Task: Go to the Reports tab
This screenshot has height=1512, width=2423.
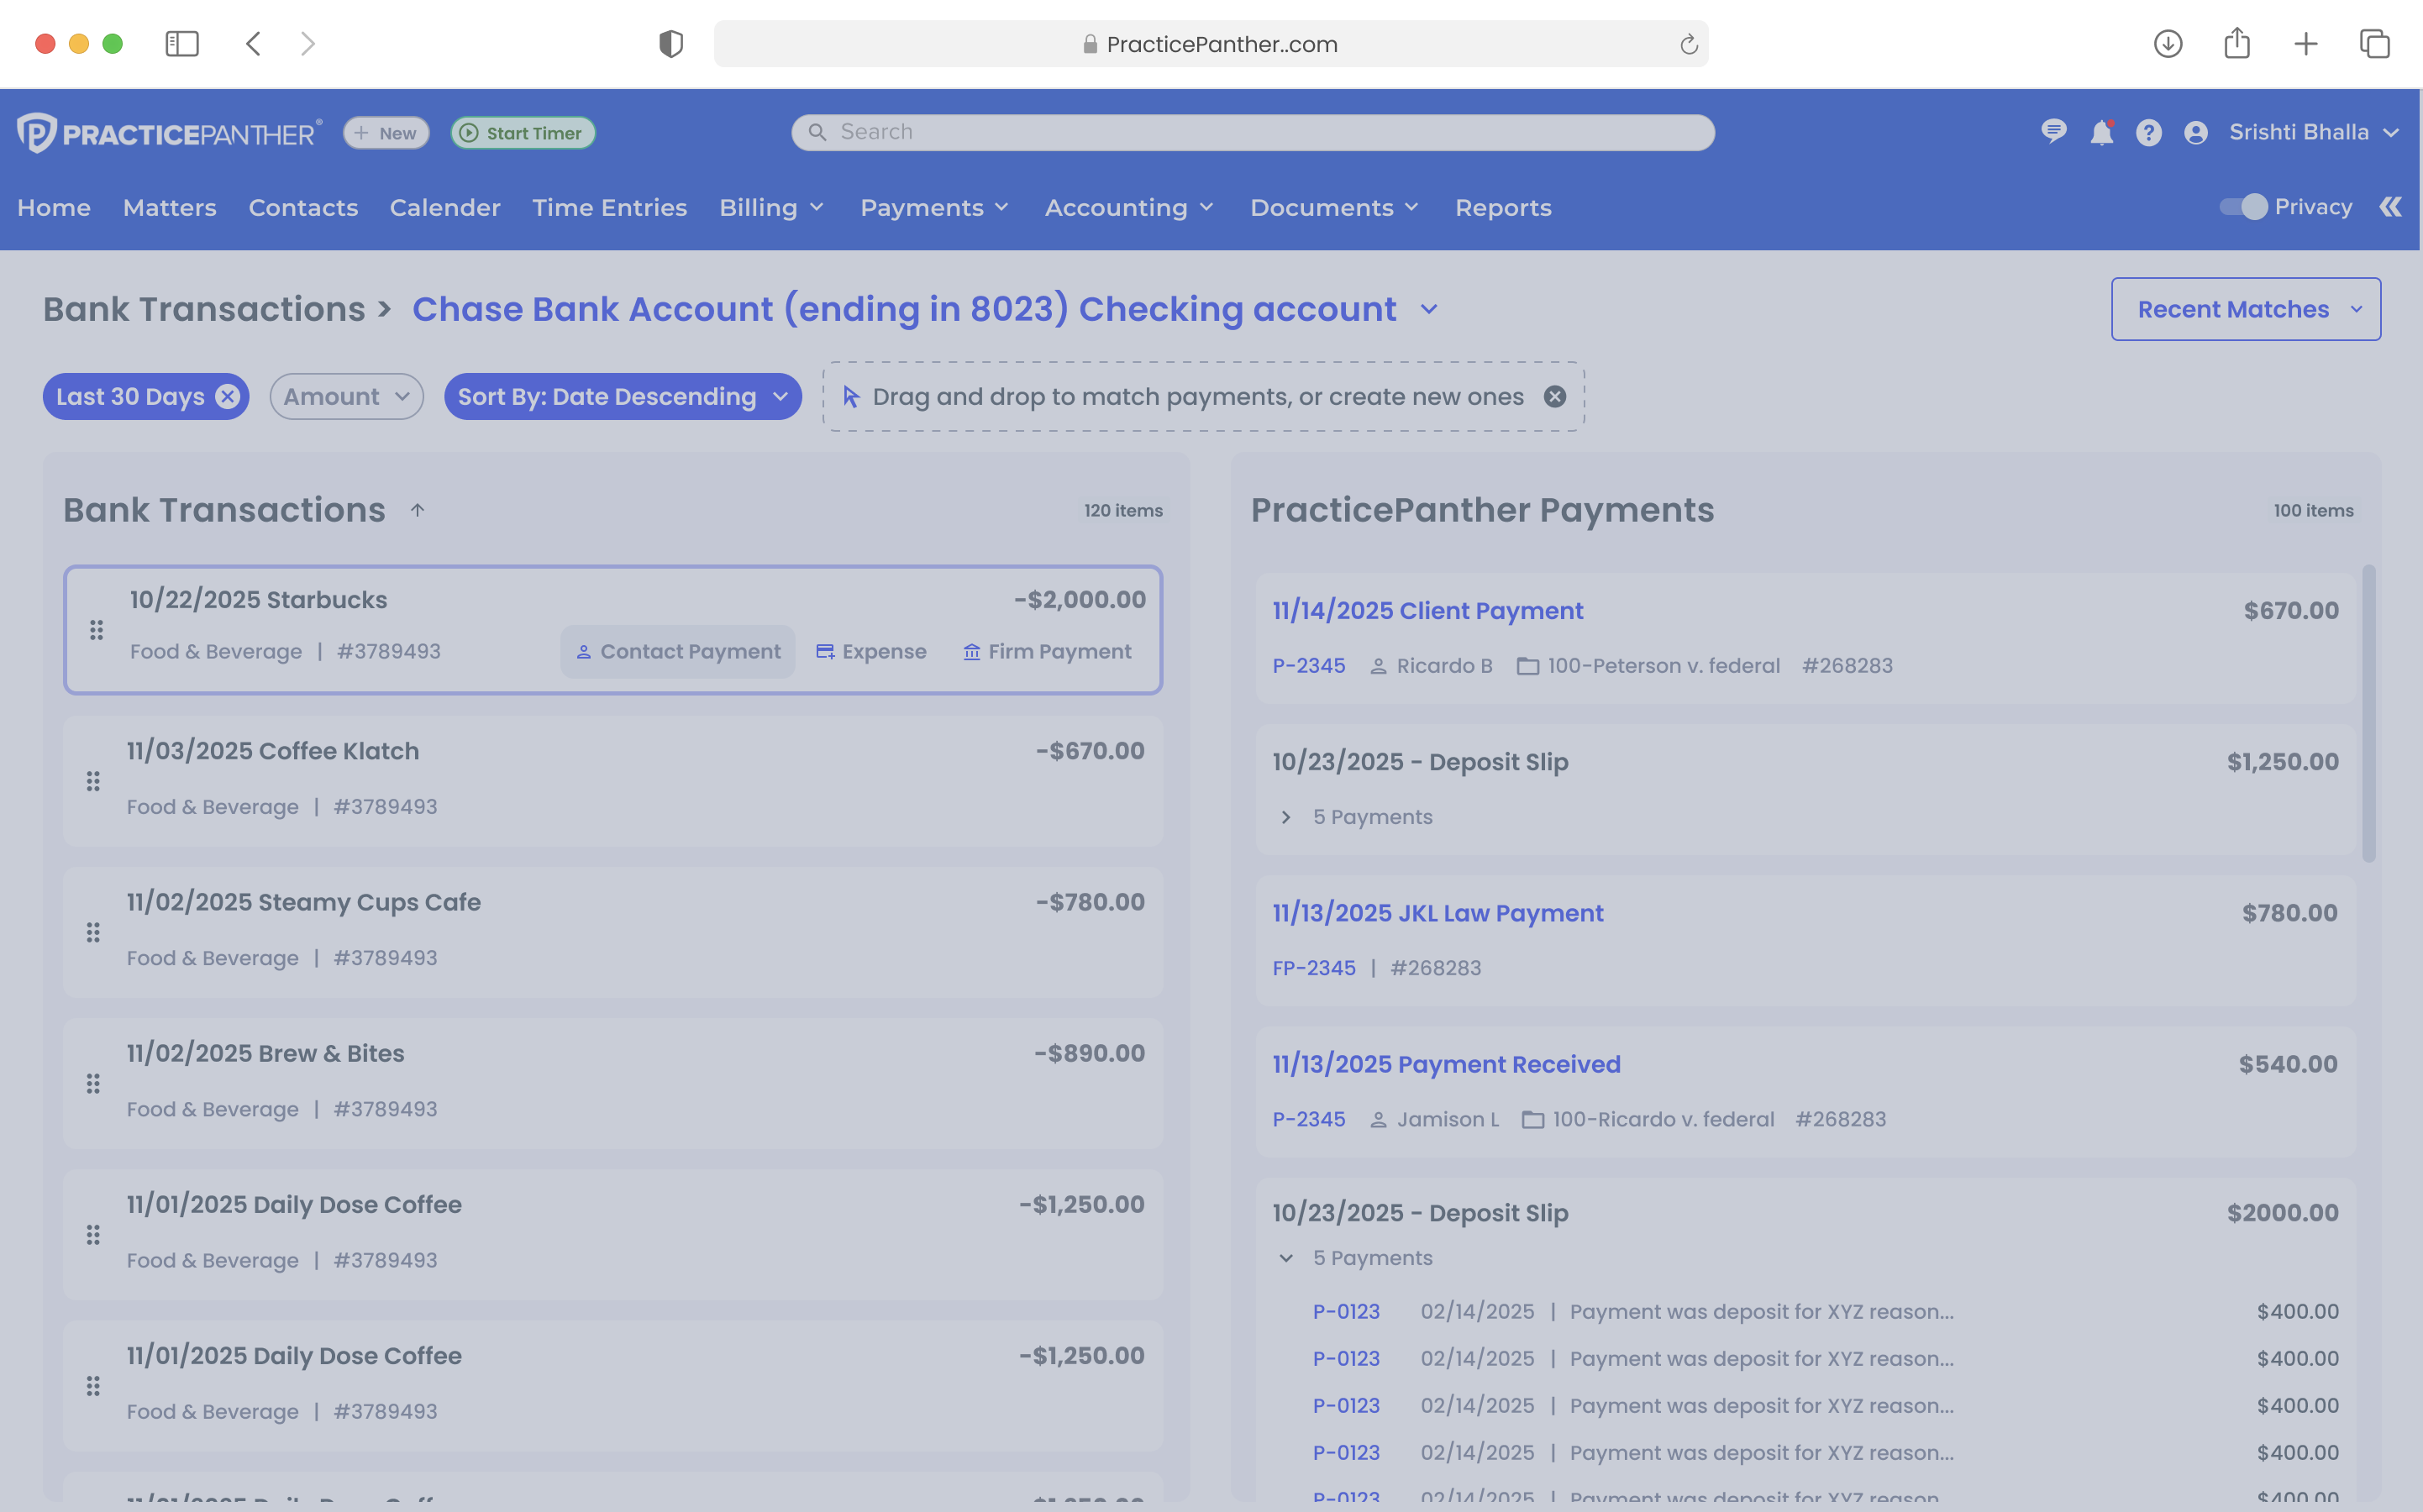Action: (x=1503, y=207)
